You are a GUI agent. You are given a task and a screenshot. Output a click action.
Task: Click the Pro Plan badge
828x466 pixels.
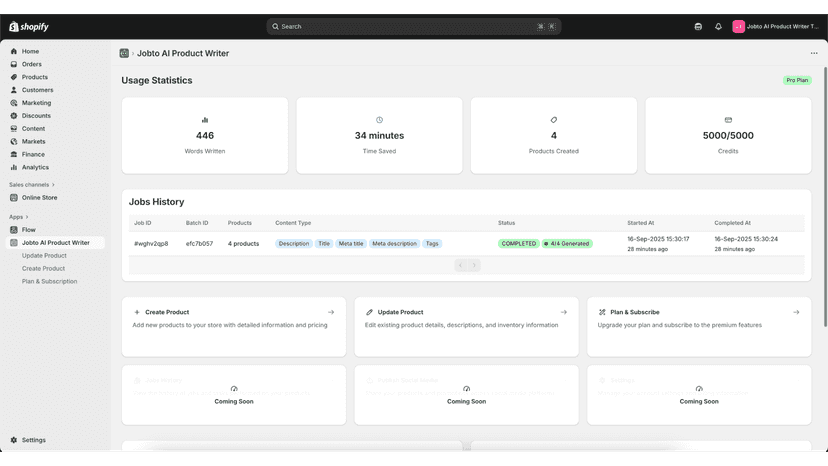[x=797, y=80]
